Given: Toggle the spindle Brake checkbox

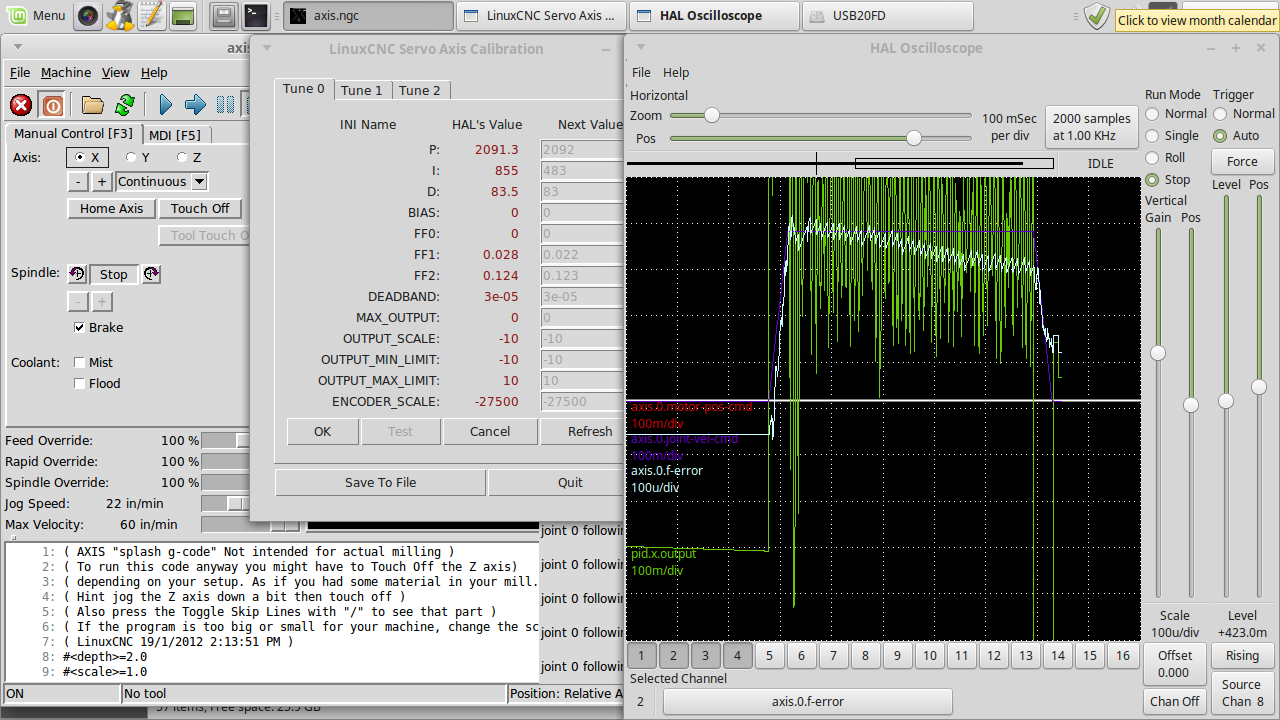Looking at the screenshot, I should [80, 327].
